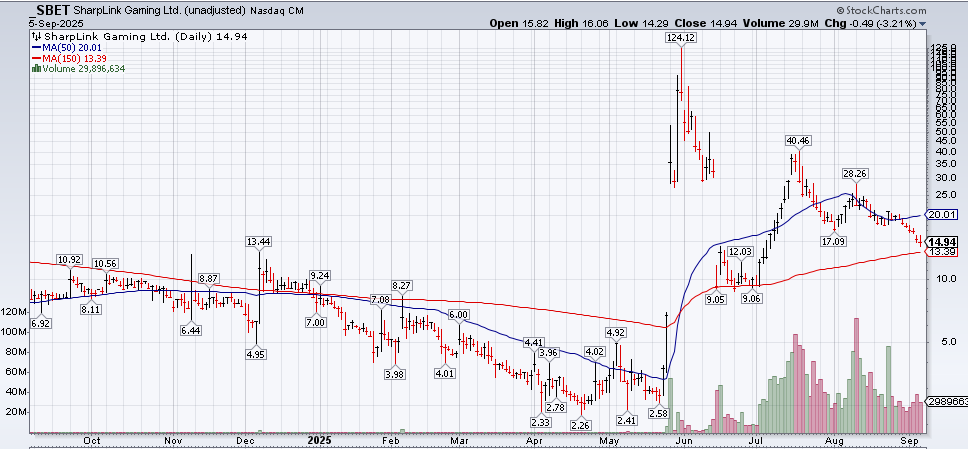
Task: Click the red MA(150) legend line marker
Action: pyautogui.click(x=35, y=58)
